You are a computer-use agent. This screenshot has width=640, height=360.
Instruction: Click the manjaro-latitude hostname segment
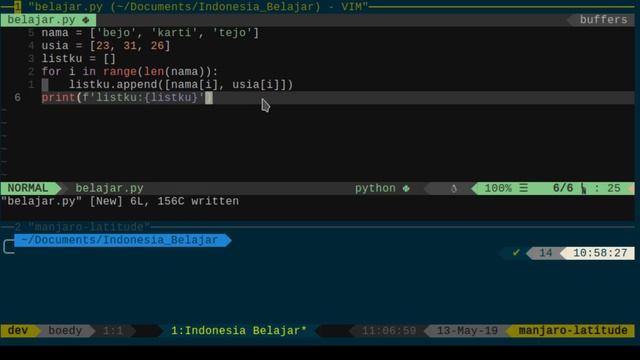click(x=573, y=331)
